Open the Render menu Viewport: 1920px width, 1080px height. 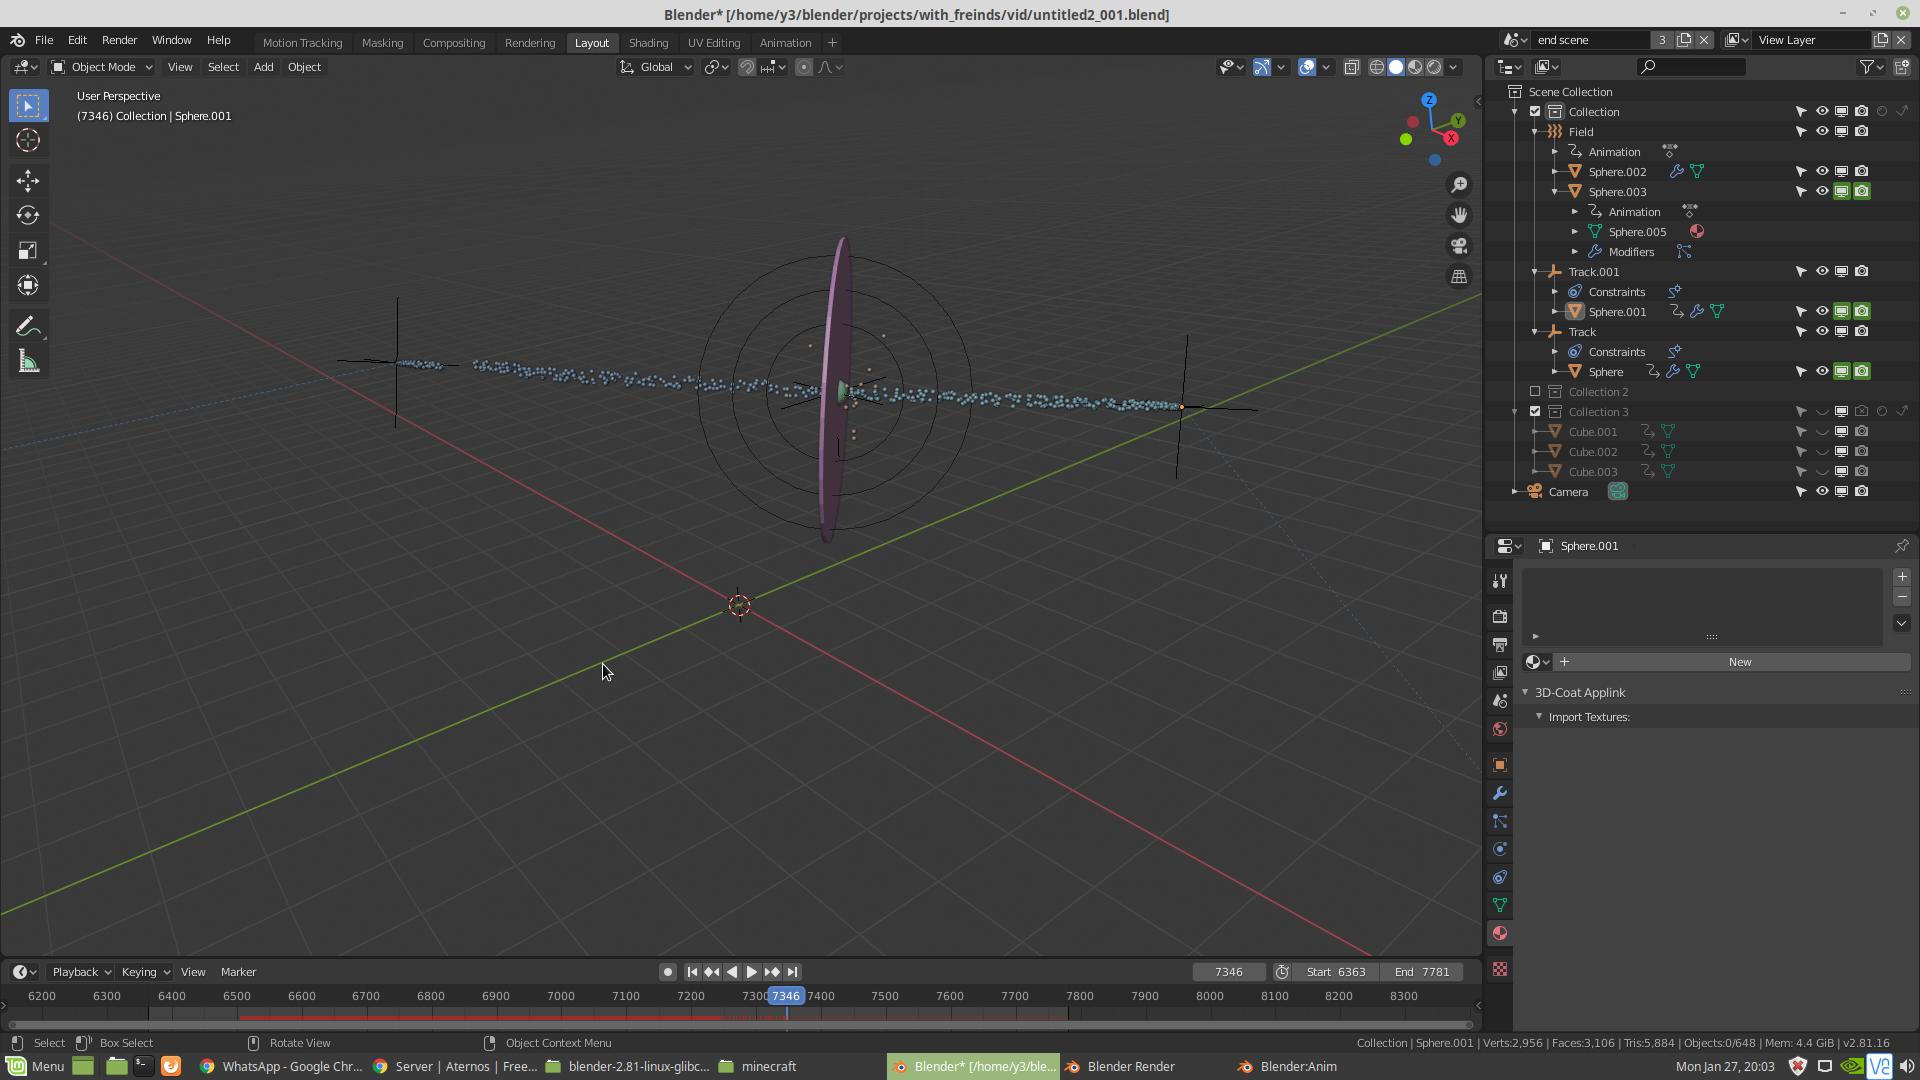[x=119, y=40]
